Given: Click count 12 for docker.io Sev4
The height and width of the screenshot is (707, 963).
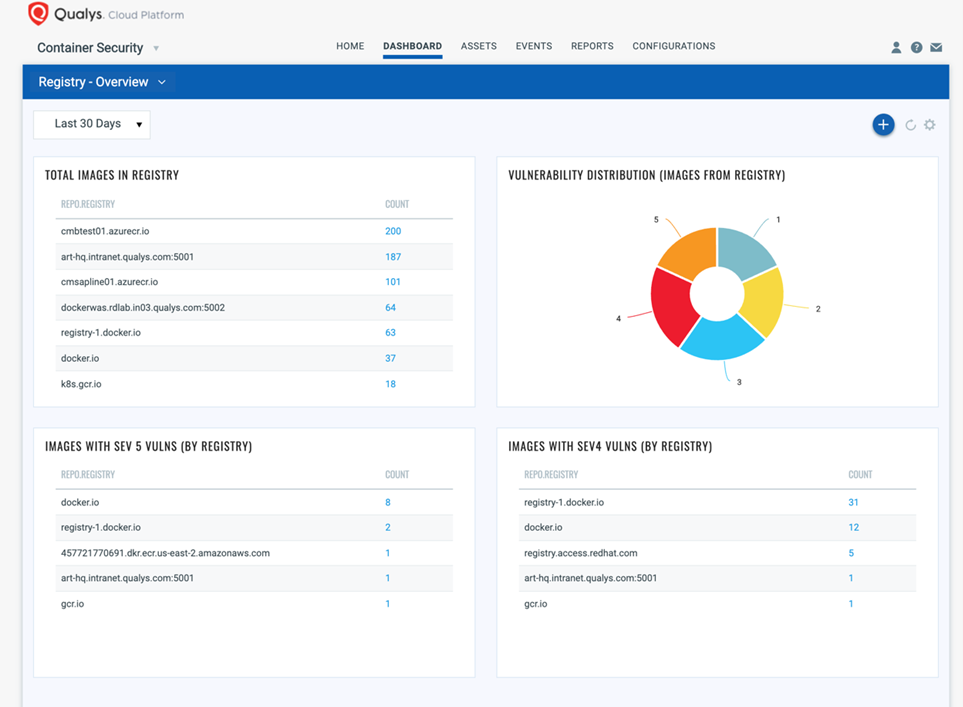Looking at the screenshot, I should click(854, 528).
